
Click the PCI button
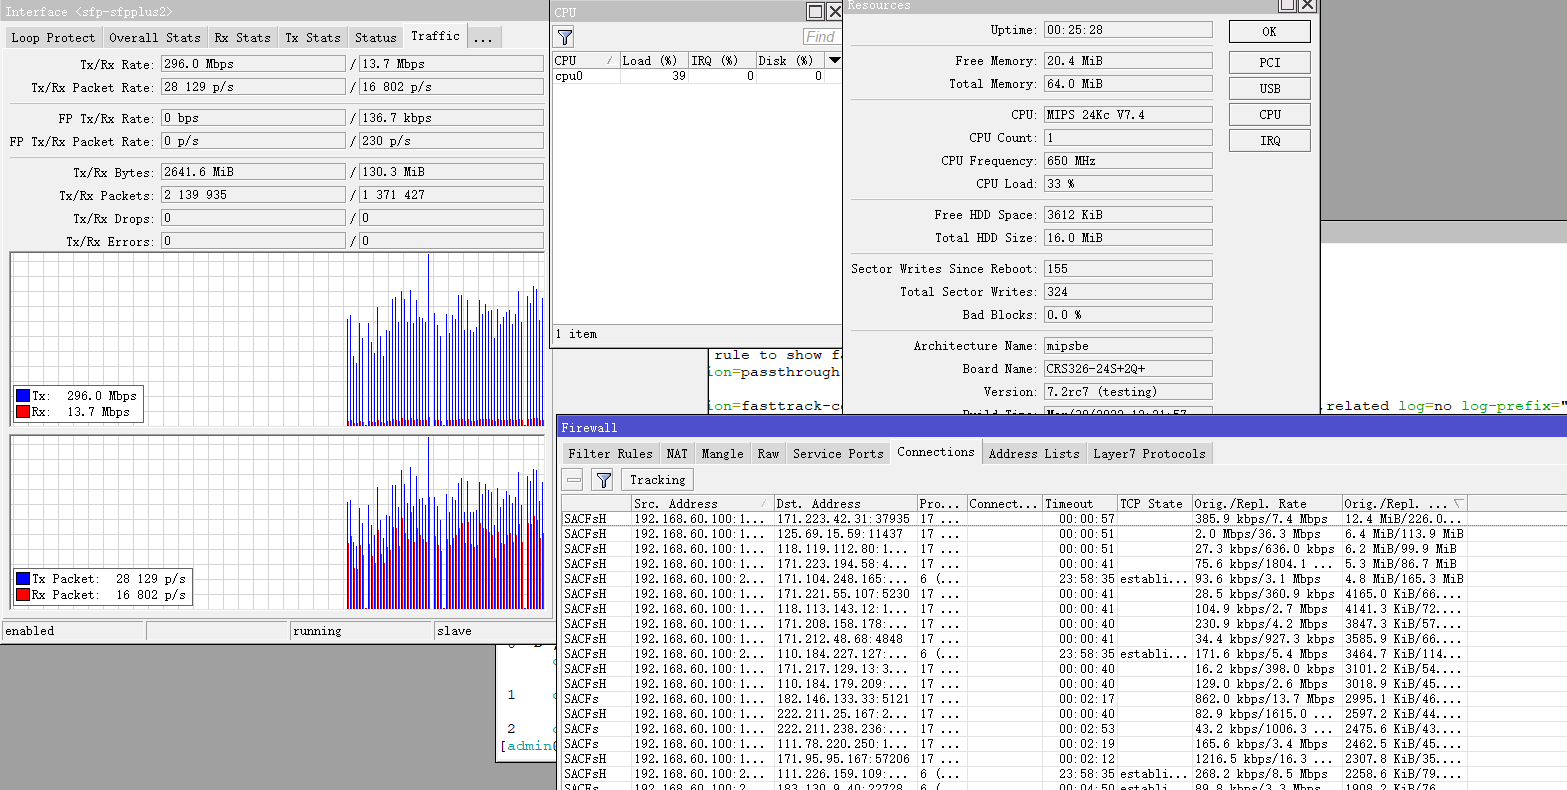pyautogui.click(x=1269, y=63)
